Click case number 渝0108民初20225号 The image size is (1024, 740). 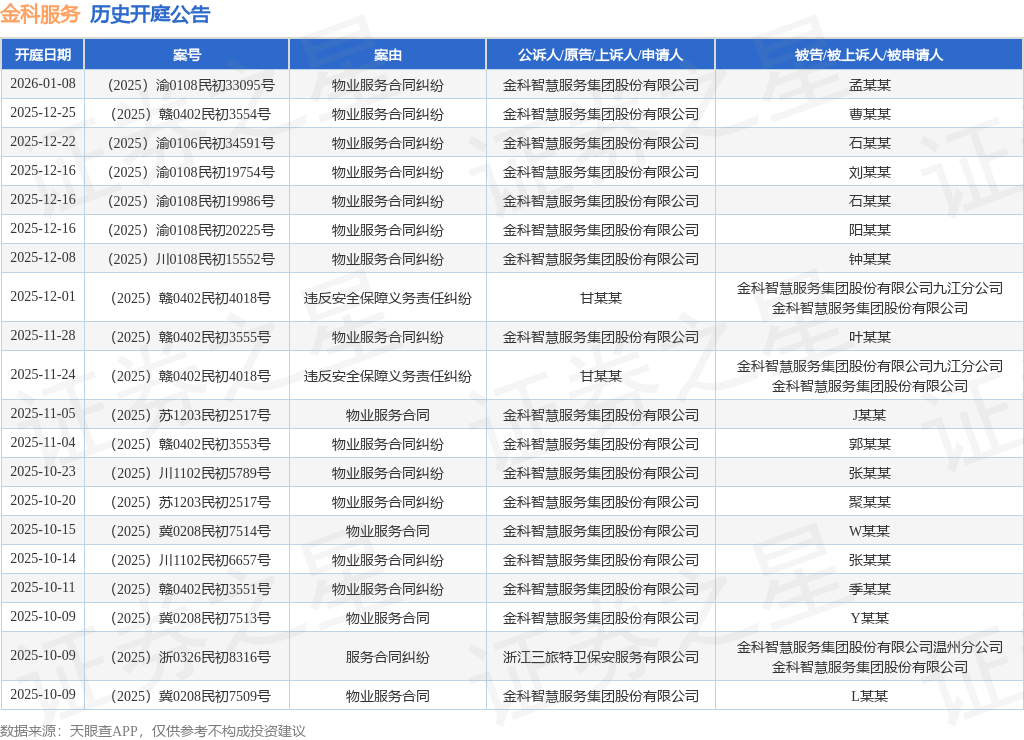[191, 230]
